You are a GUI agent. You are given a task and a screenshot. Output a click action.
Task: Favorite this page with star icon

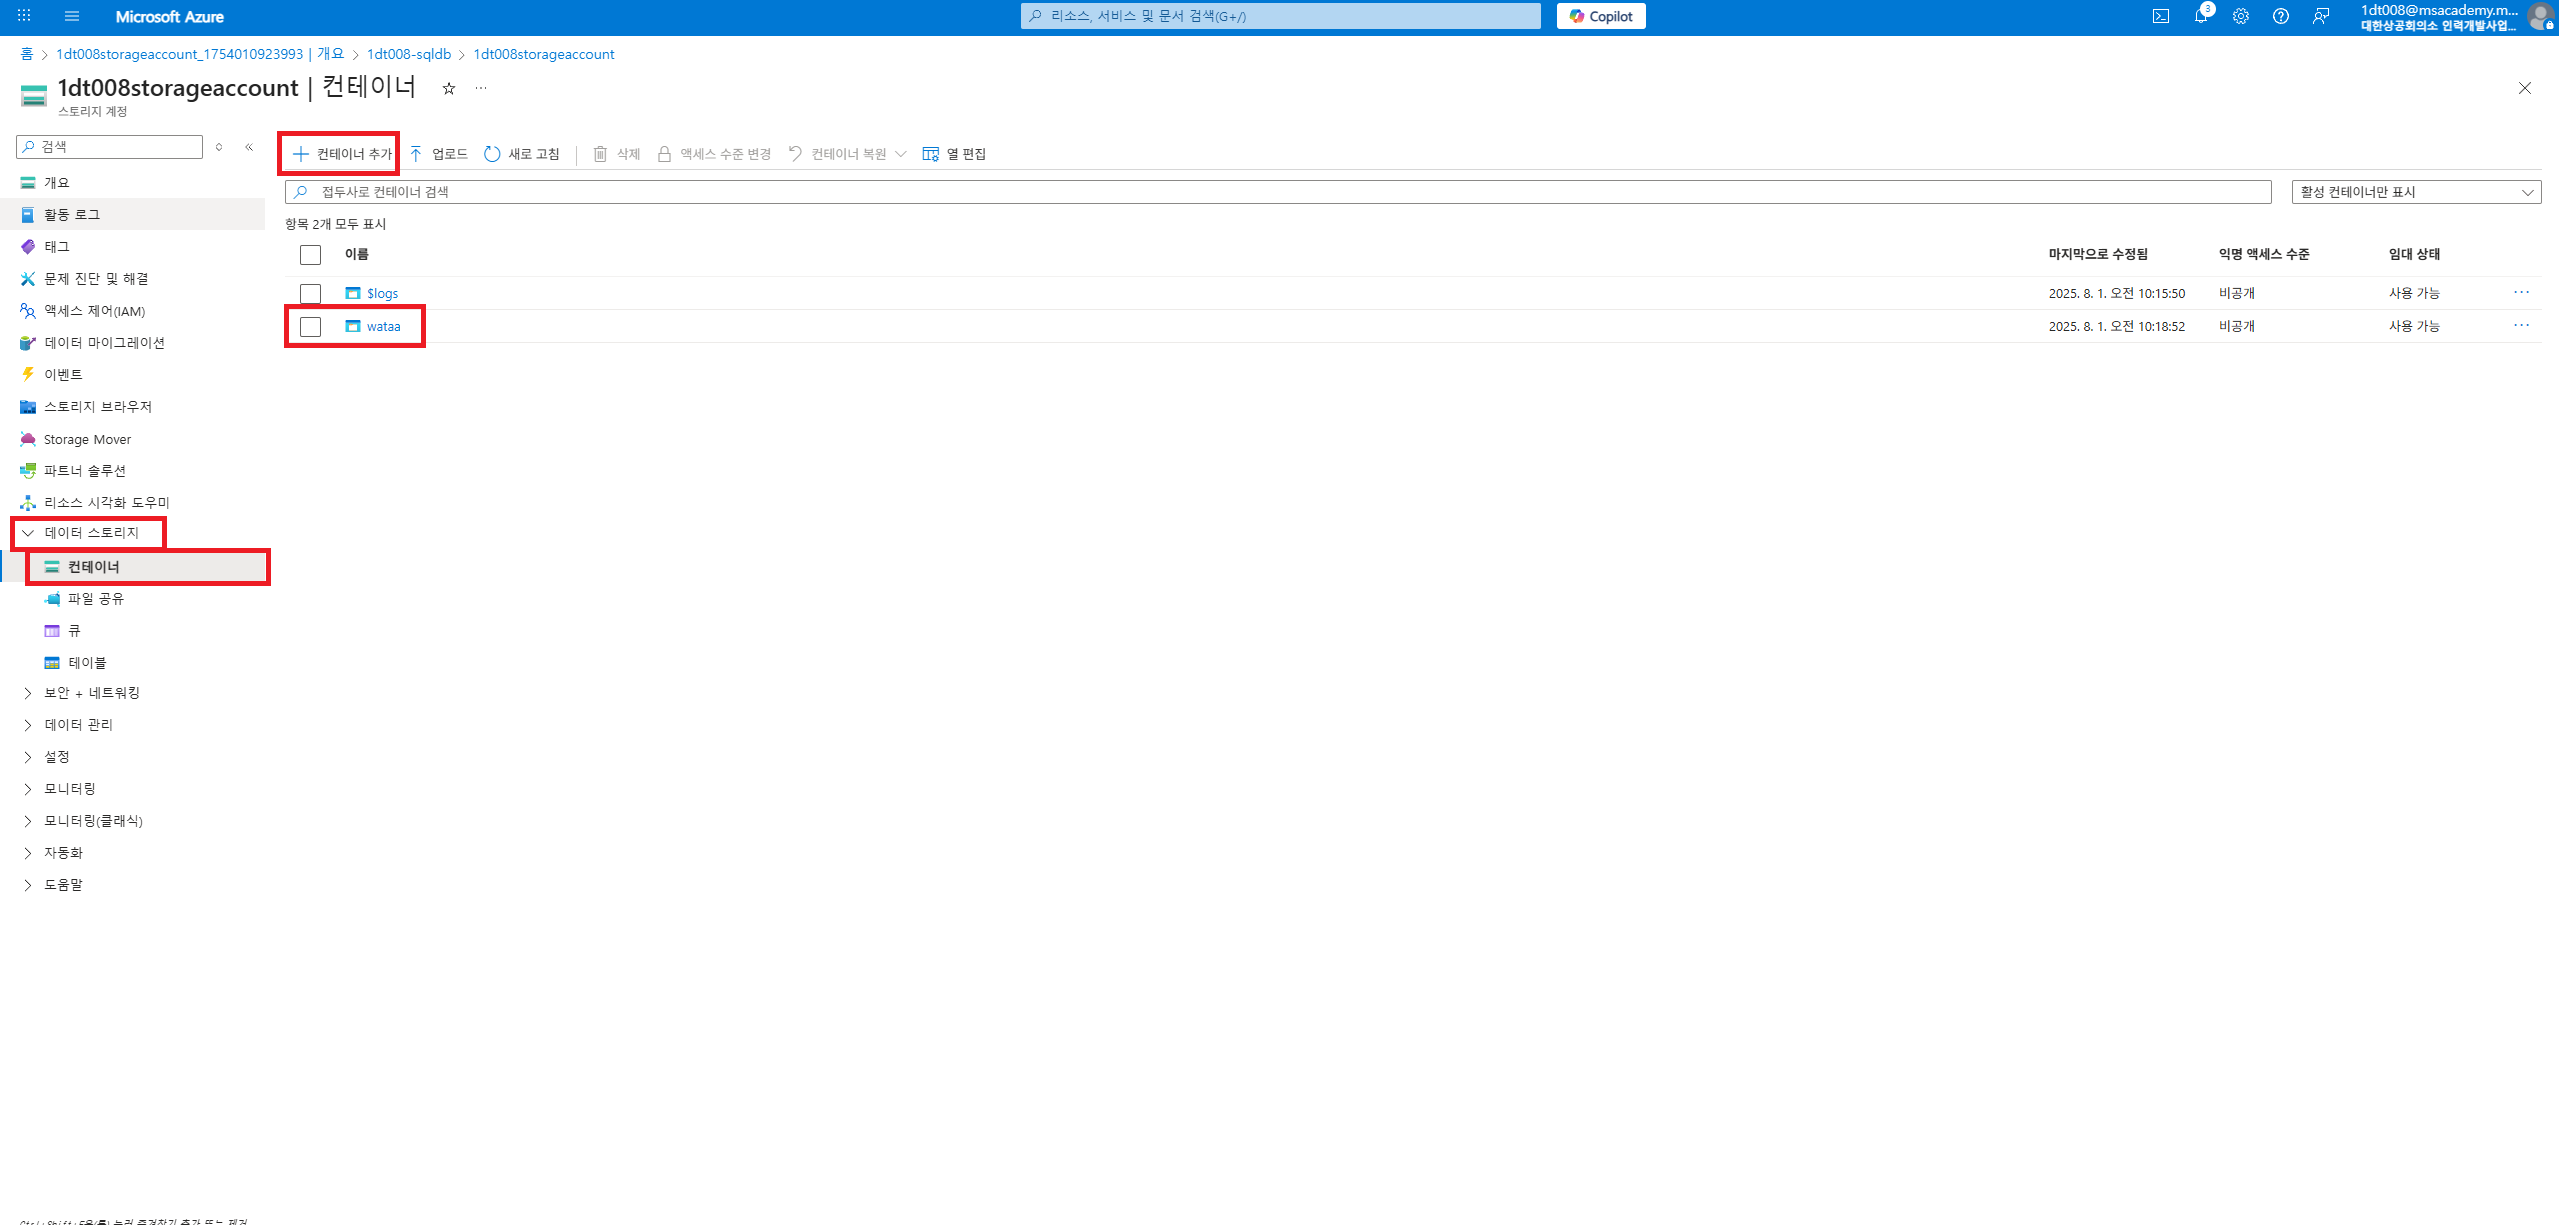[449, 88]
